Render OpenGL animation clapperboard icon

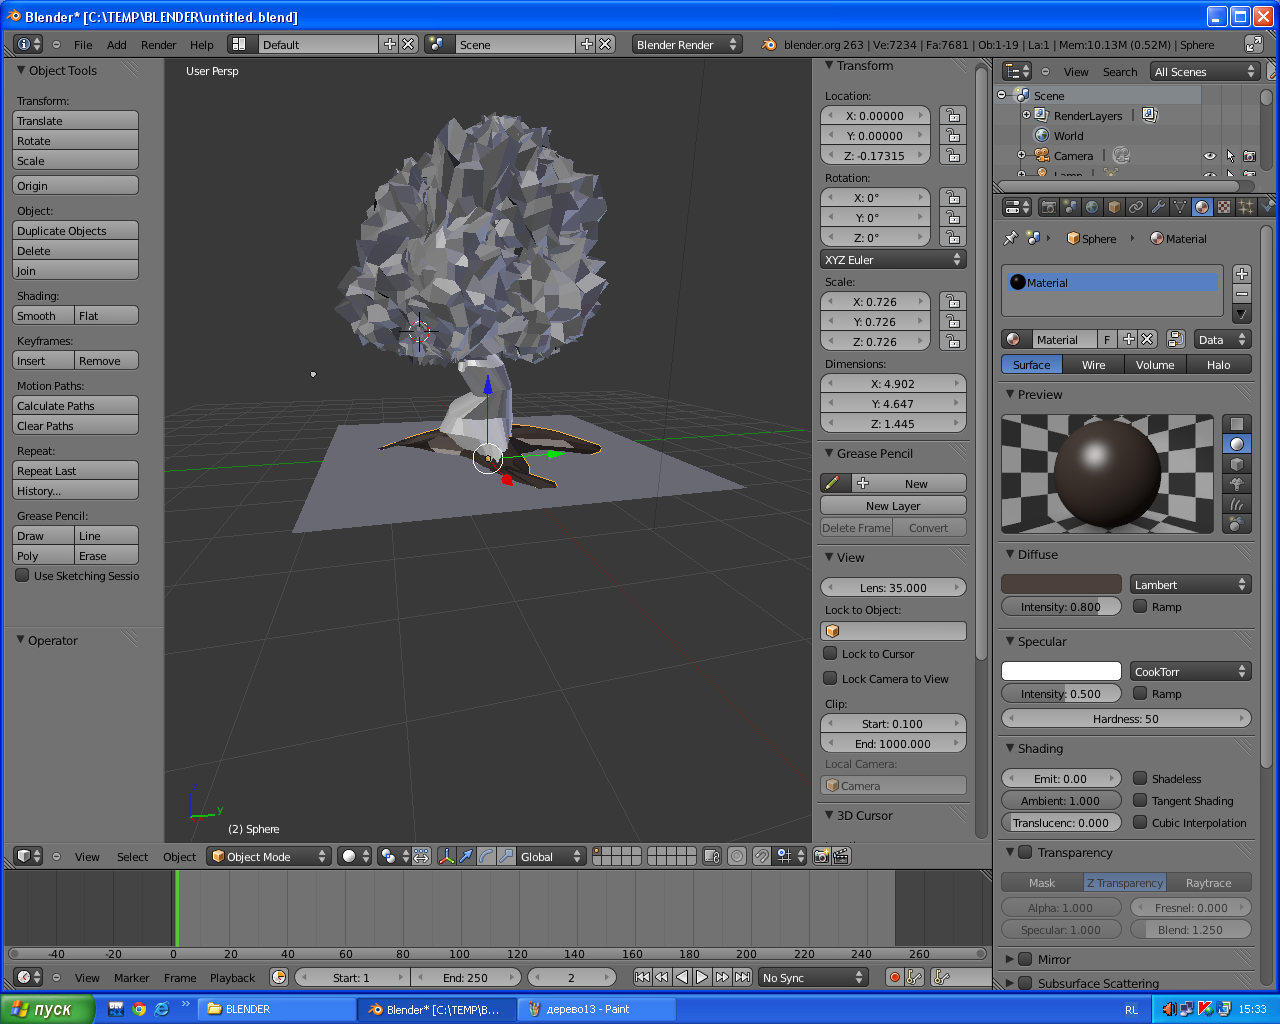[841, 856]
